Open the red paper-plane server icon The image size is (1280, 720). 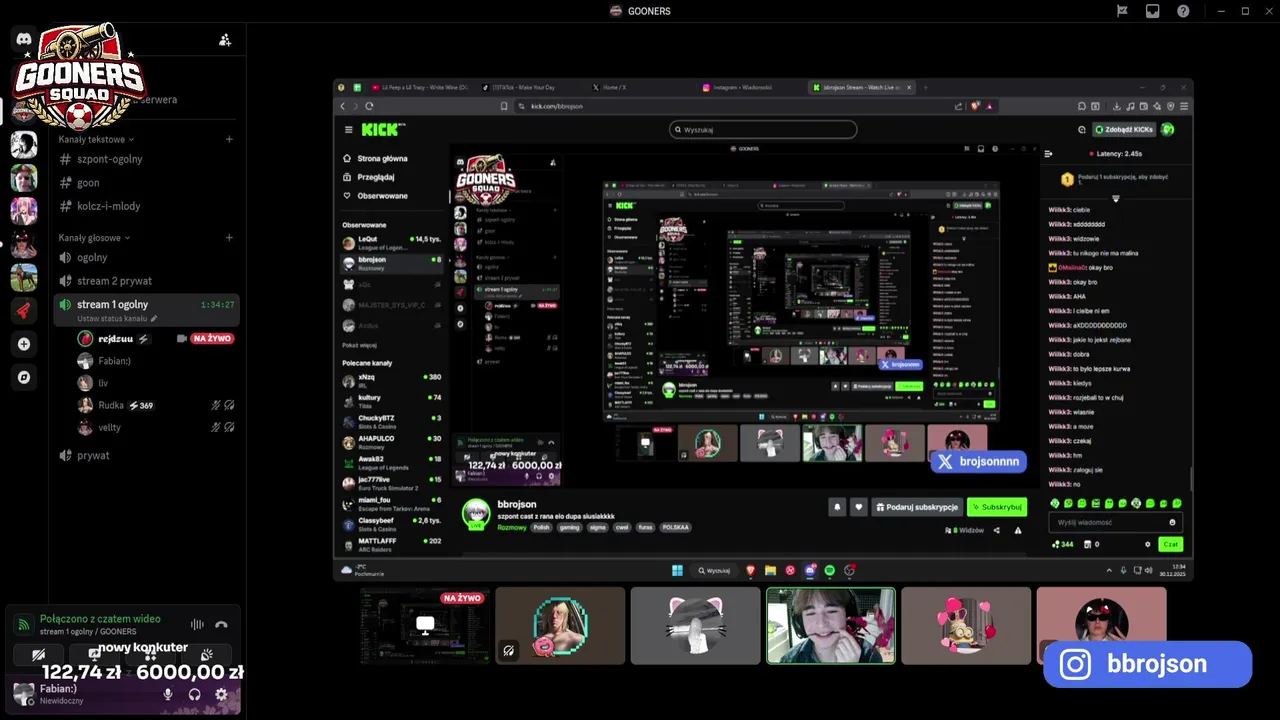coord(24,311)
